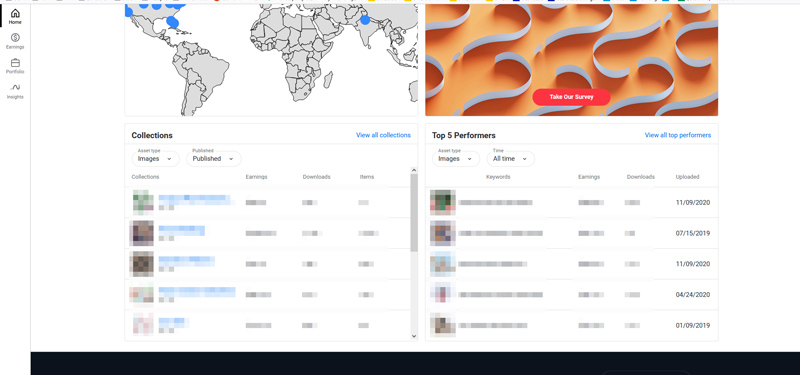Screen dimensions: 800x375
Task: Expand the Time All time dropdown
Action: [x=511, y=159]
